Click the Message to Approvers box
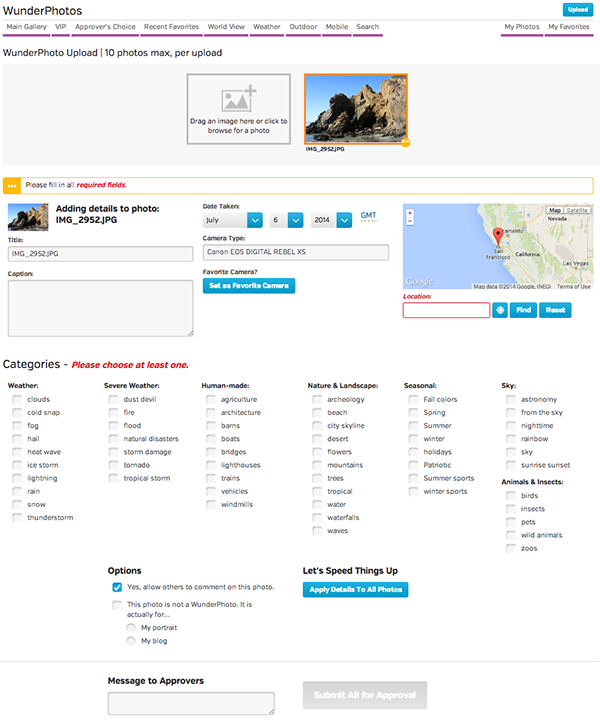 191,703
